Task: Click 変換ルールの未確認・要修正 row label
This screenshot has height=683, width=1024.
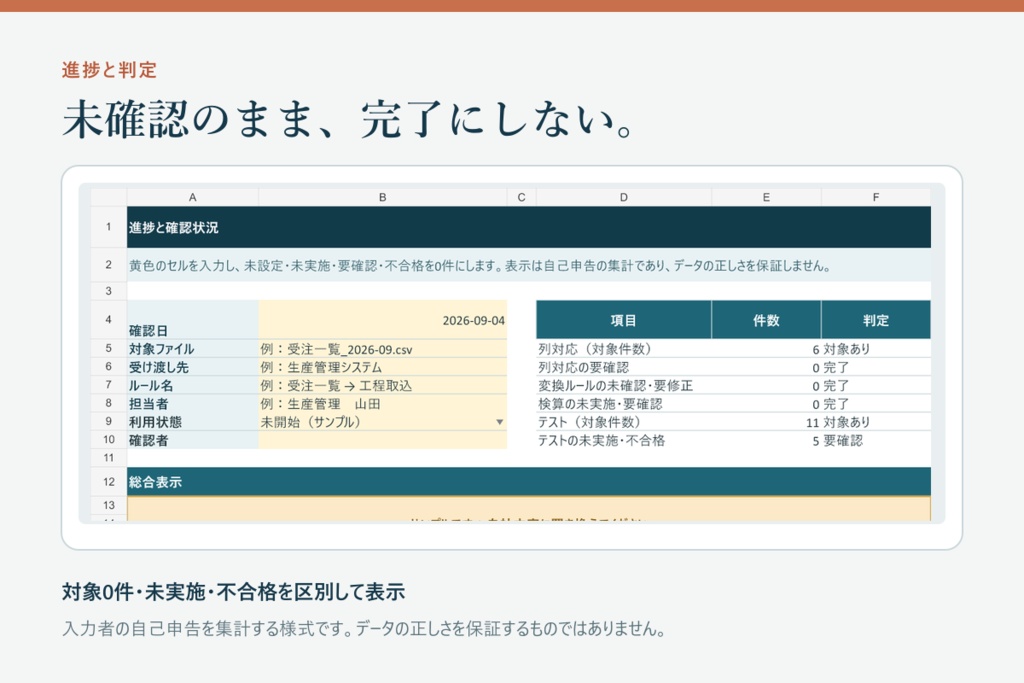Action: pos(624,385)
